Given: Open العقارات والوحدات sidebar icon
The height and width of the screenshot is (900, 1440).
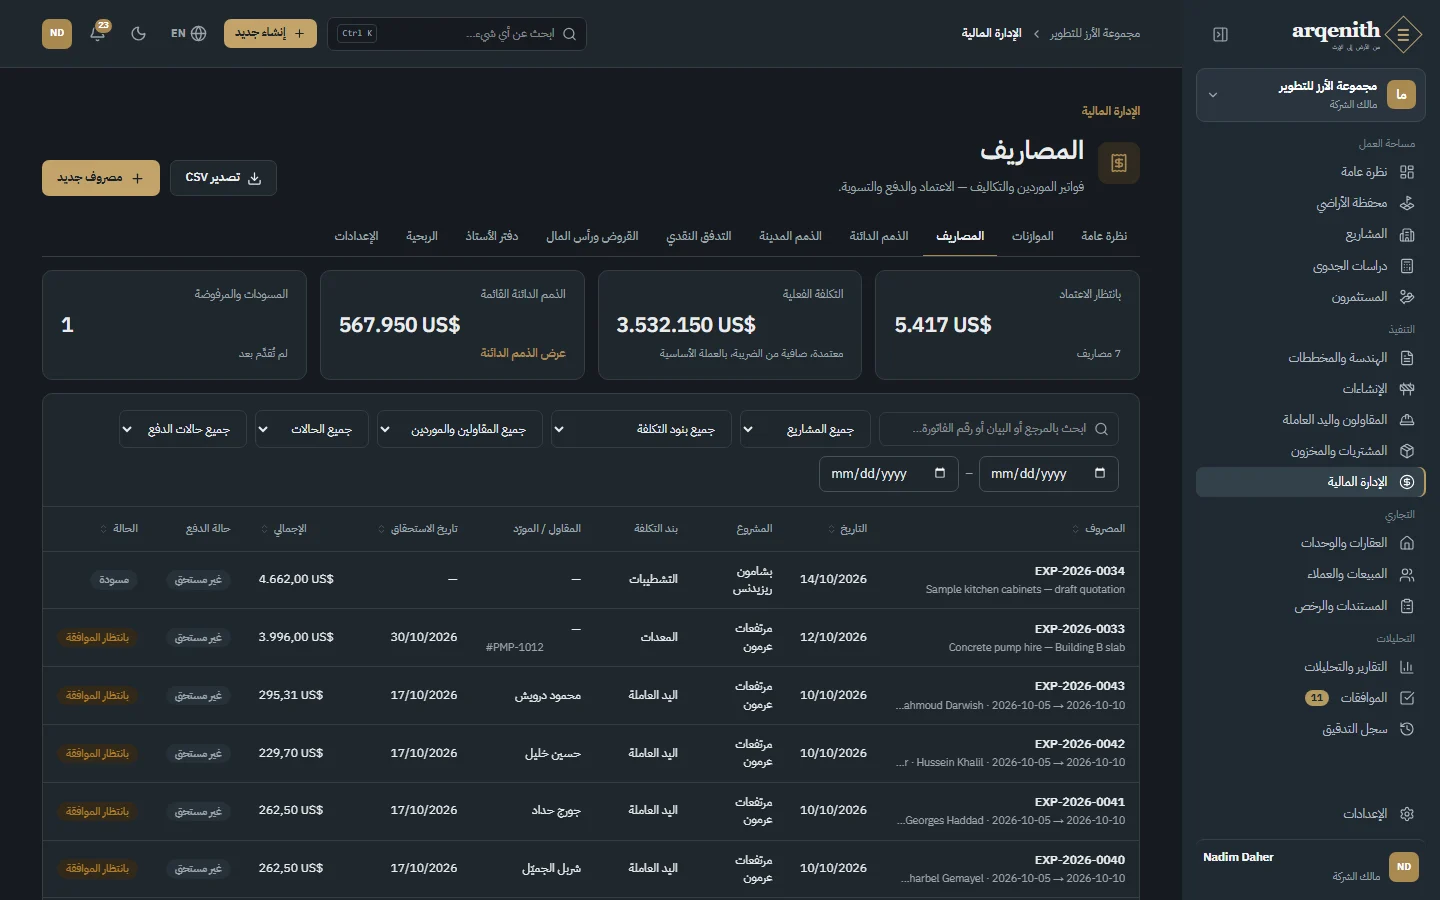Looking at the screenshot, I should pyautogui.click(x=1407, y=543).
